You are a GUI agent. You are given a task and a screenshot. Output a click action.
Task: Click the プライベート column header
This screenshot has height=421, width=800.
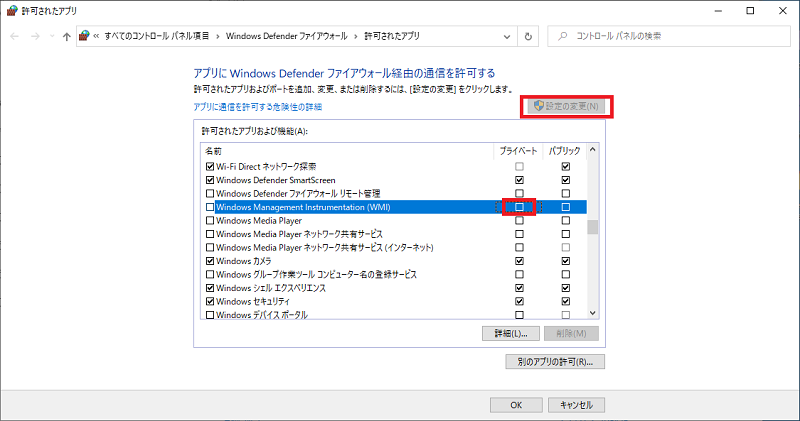(x=518, y=151)
